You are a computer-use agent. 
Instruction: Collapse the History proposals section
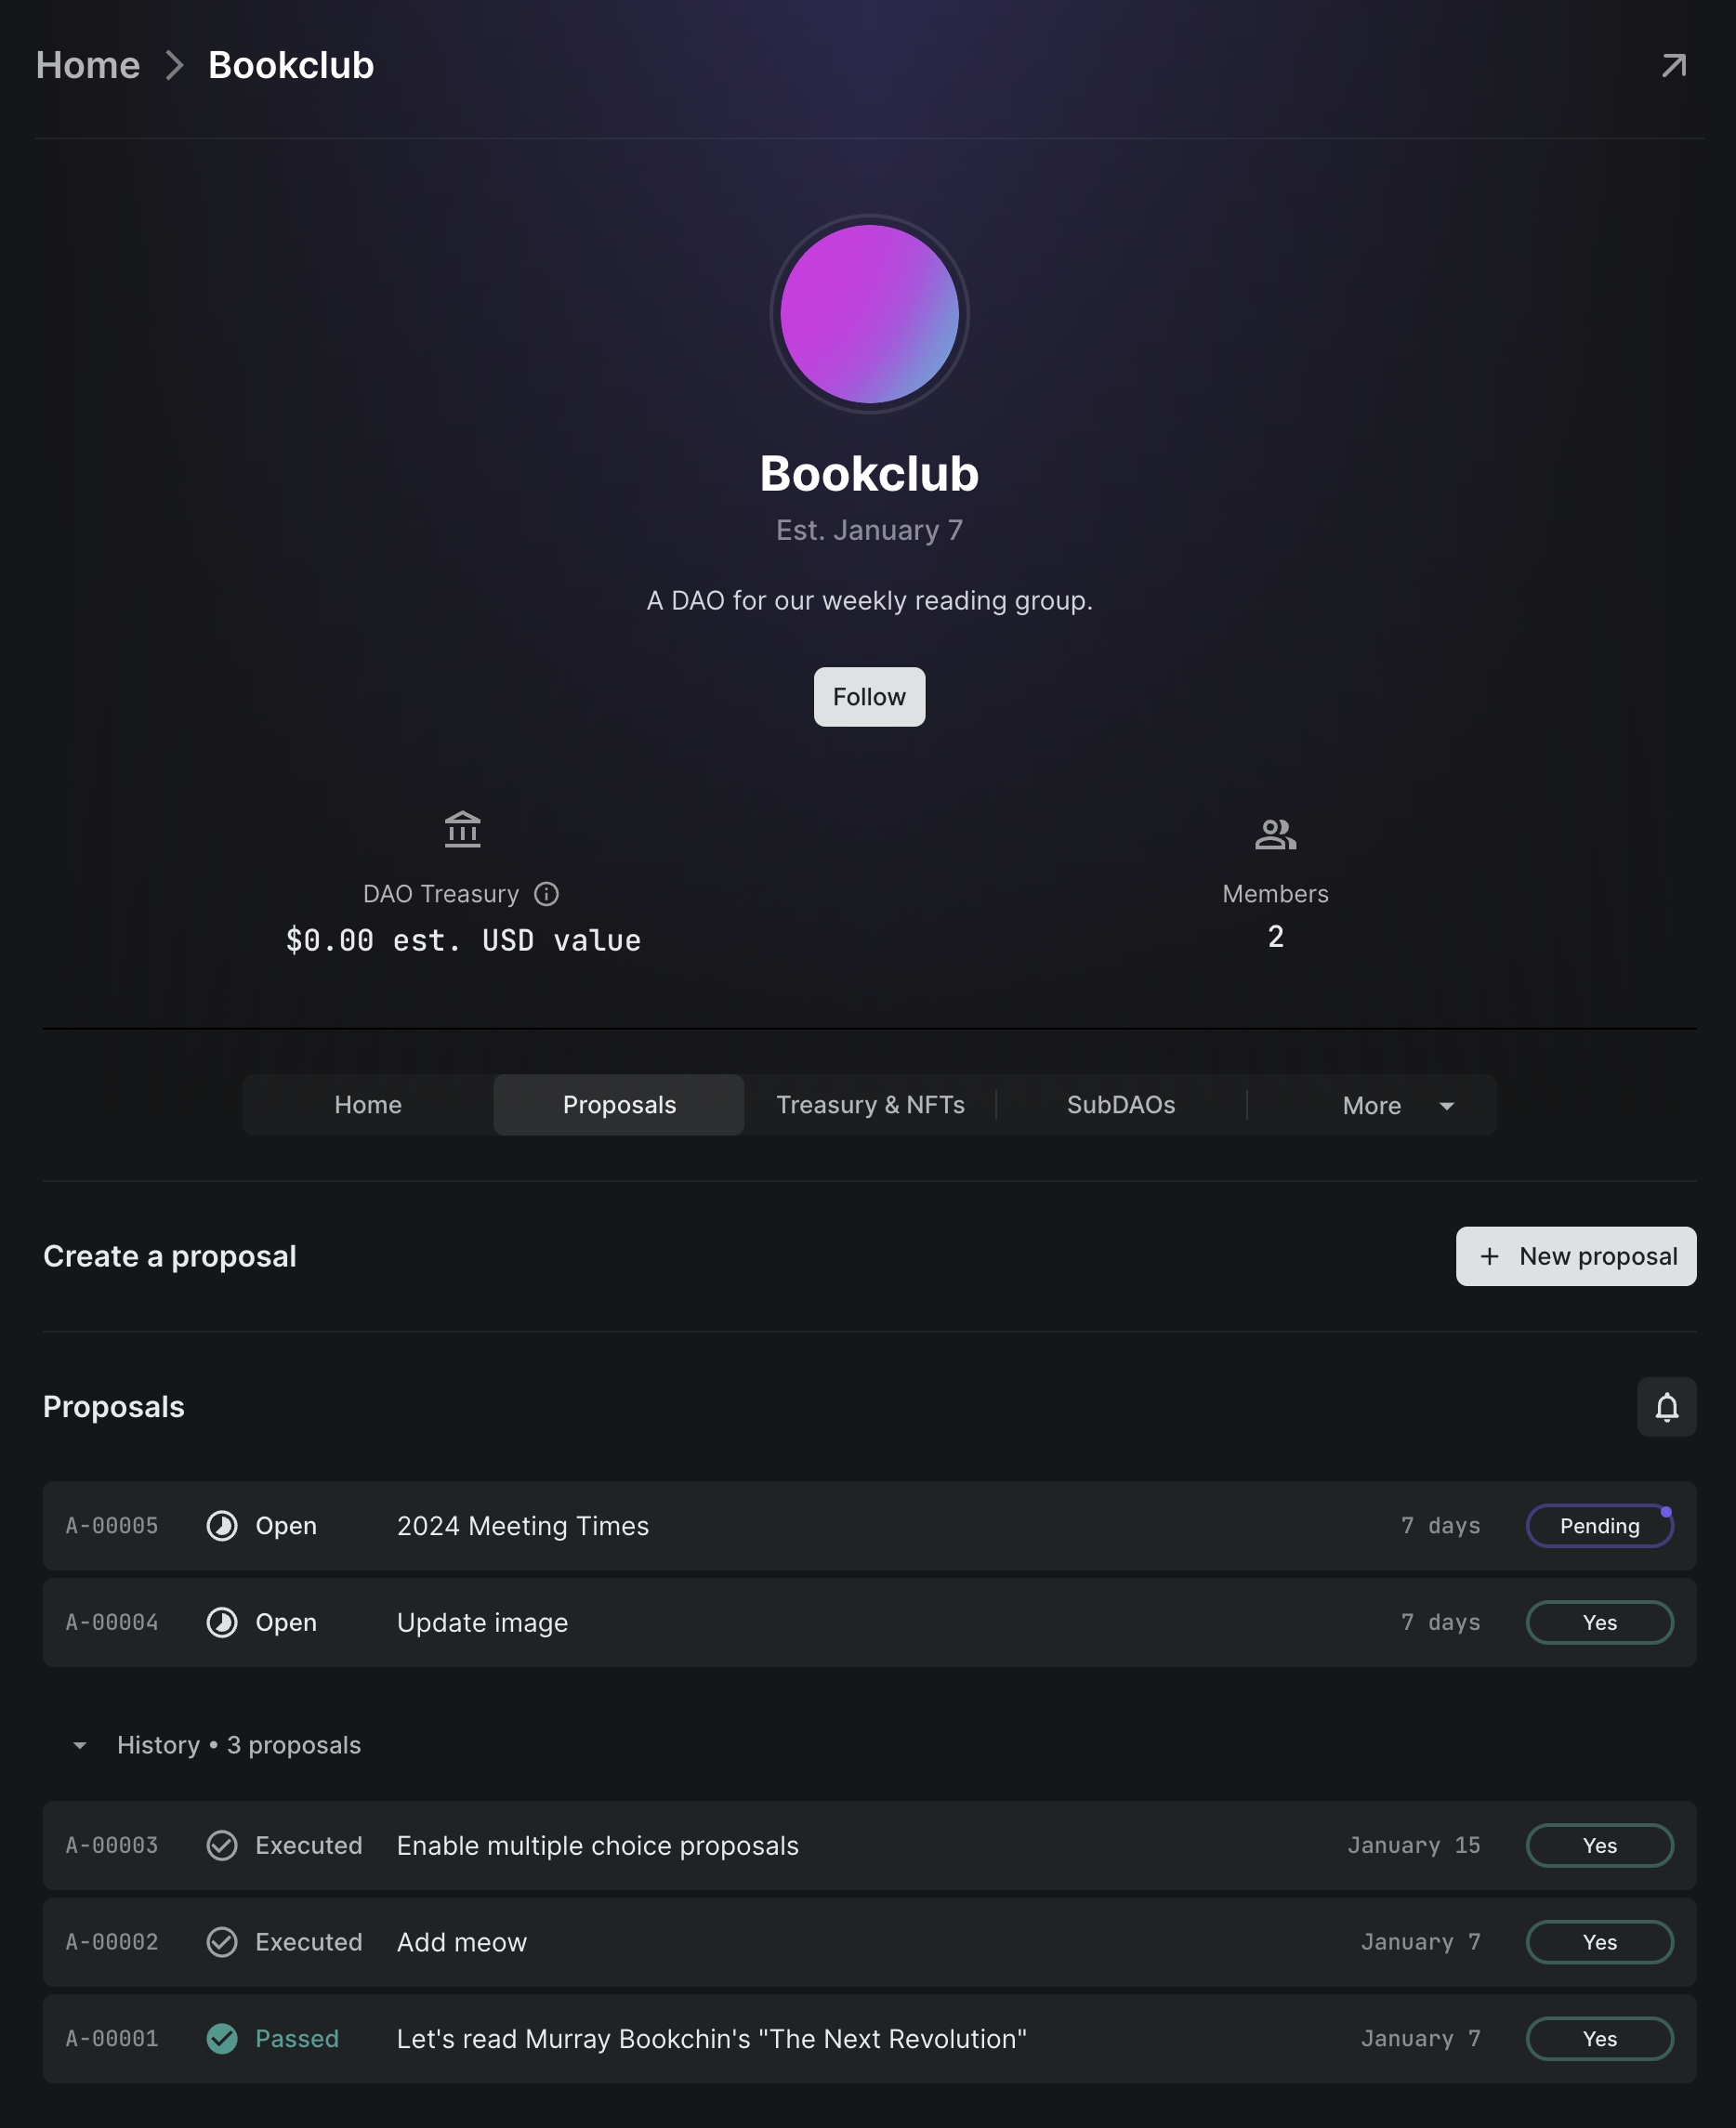[80, 1745]
